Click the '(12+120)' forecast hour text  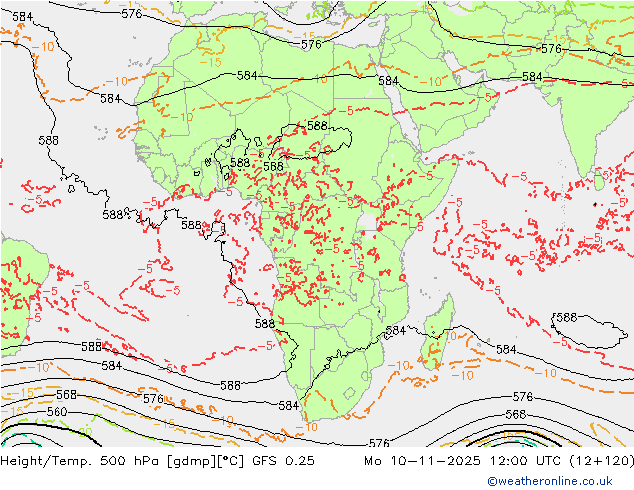[x=602, y=460]
